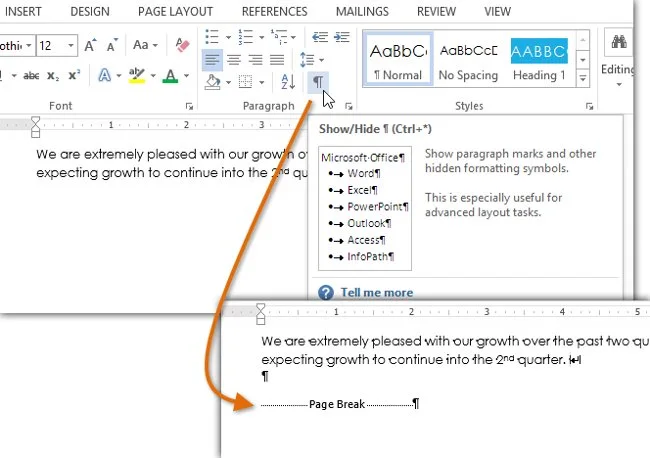Click the help icon beside Tell me more

point(326,292)
